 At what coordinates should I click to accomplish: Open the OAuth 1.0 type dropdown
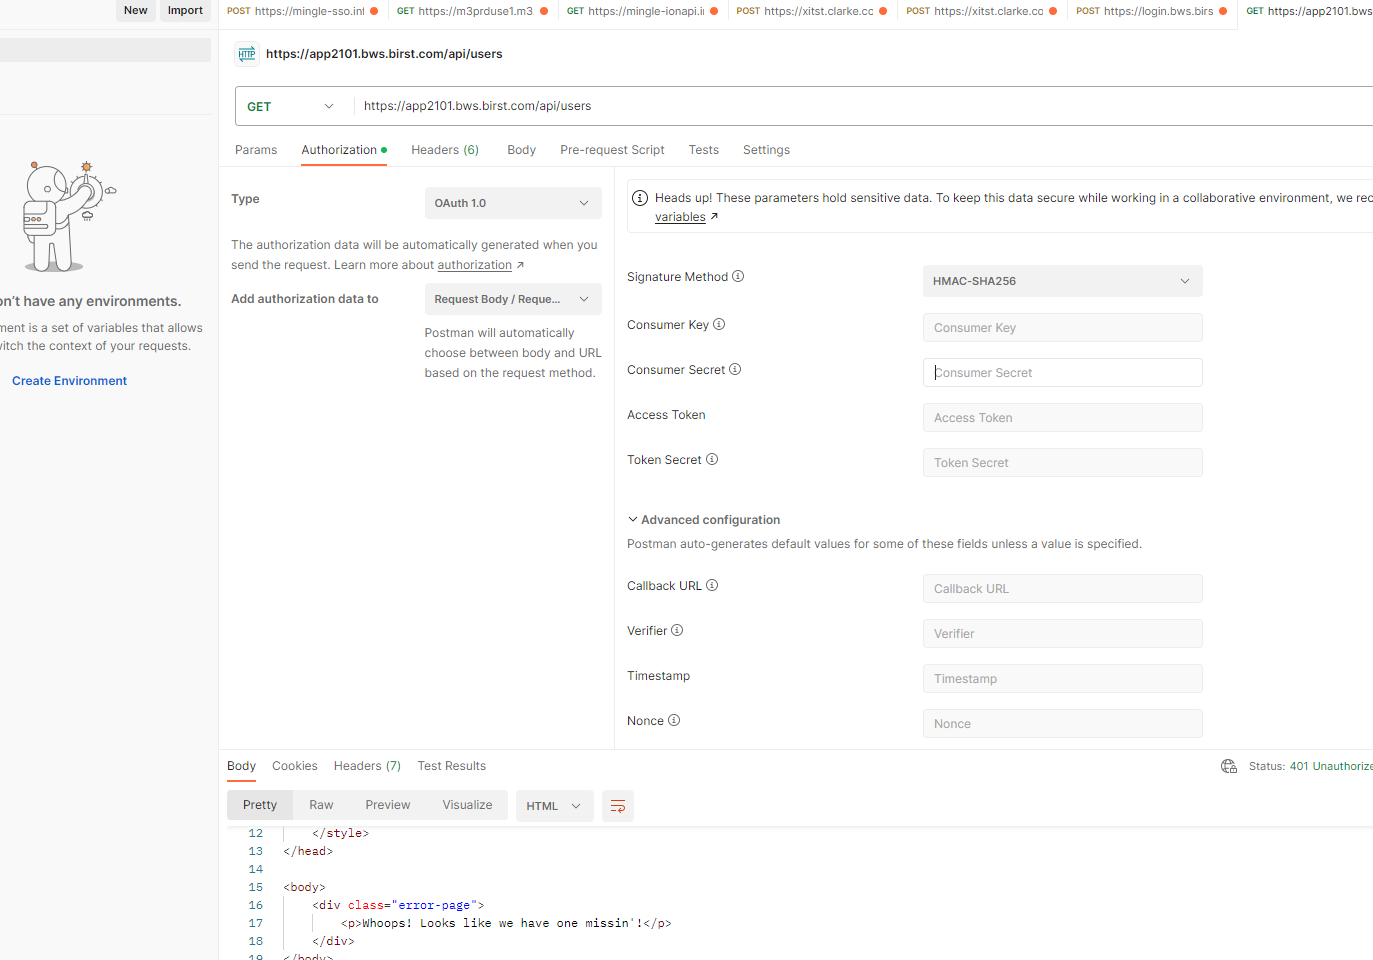[x=513, y=203]
